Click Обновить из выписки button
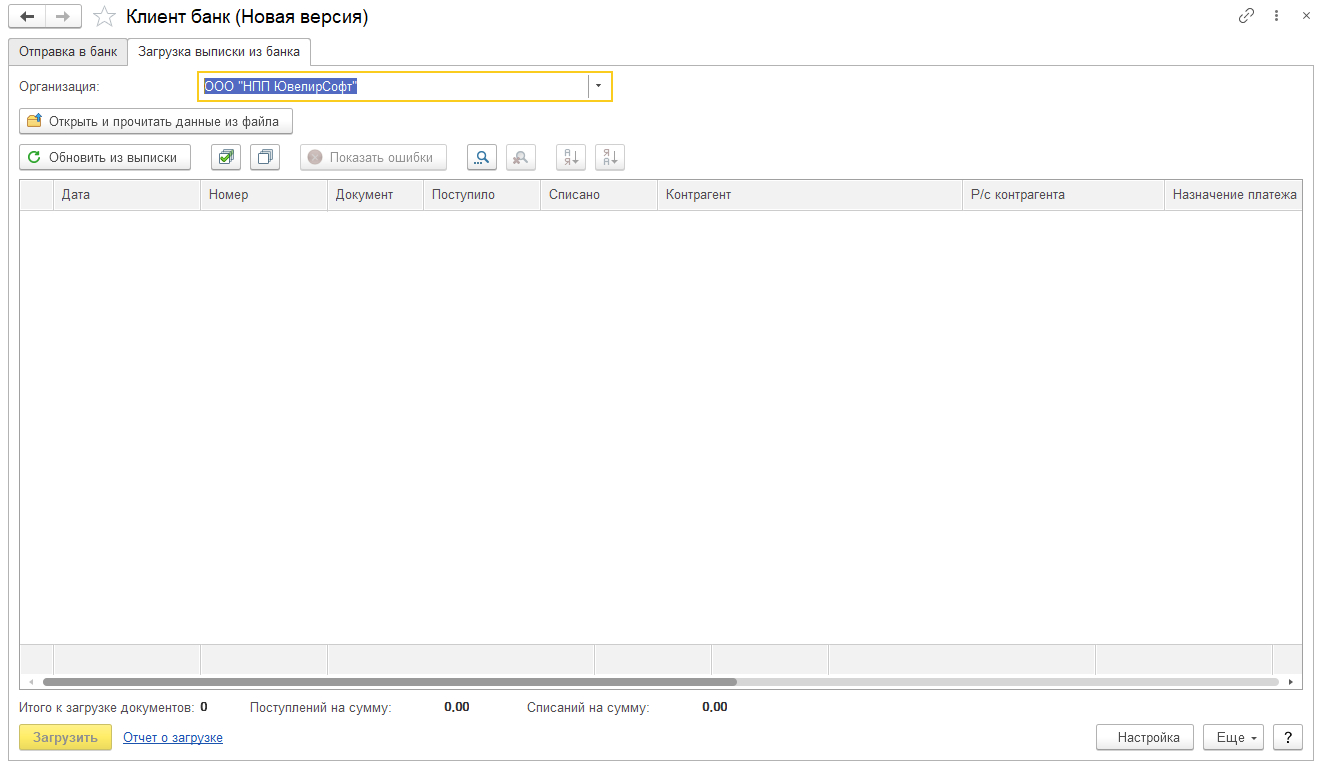Screen dimensions: 1319x765 click(105, 157)
